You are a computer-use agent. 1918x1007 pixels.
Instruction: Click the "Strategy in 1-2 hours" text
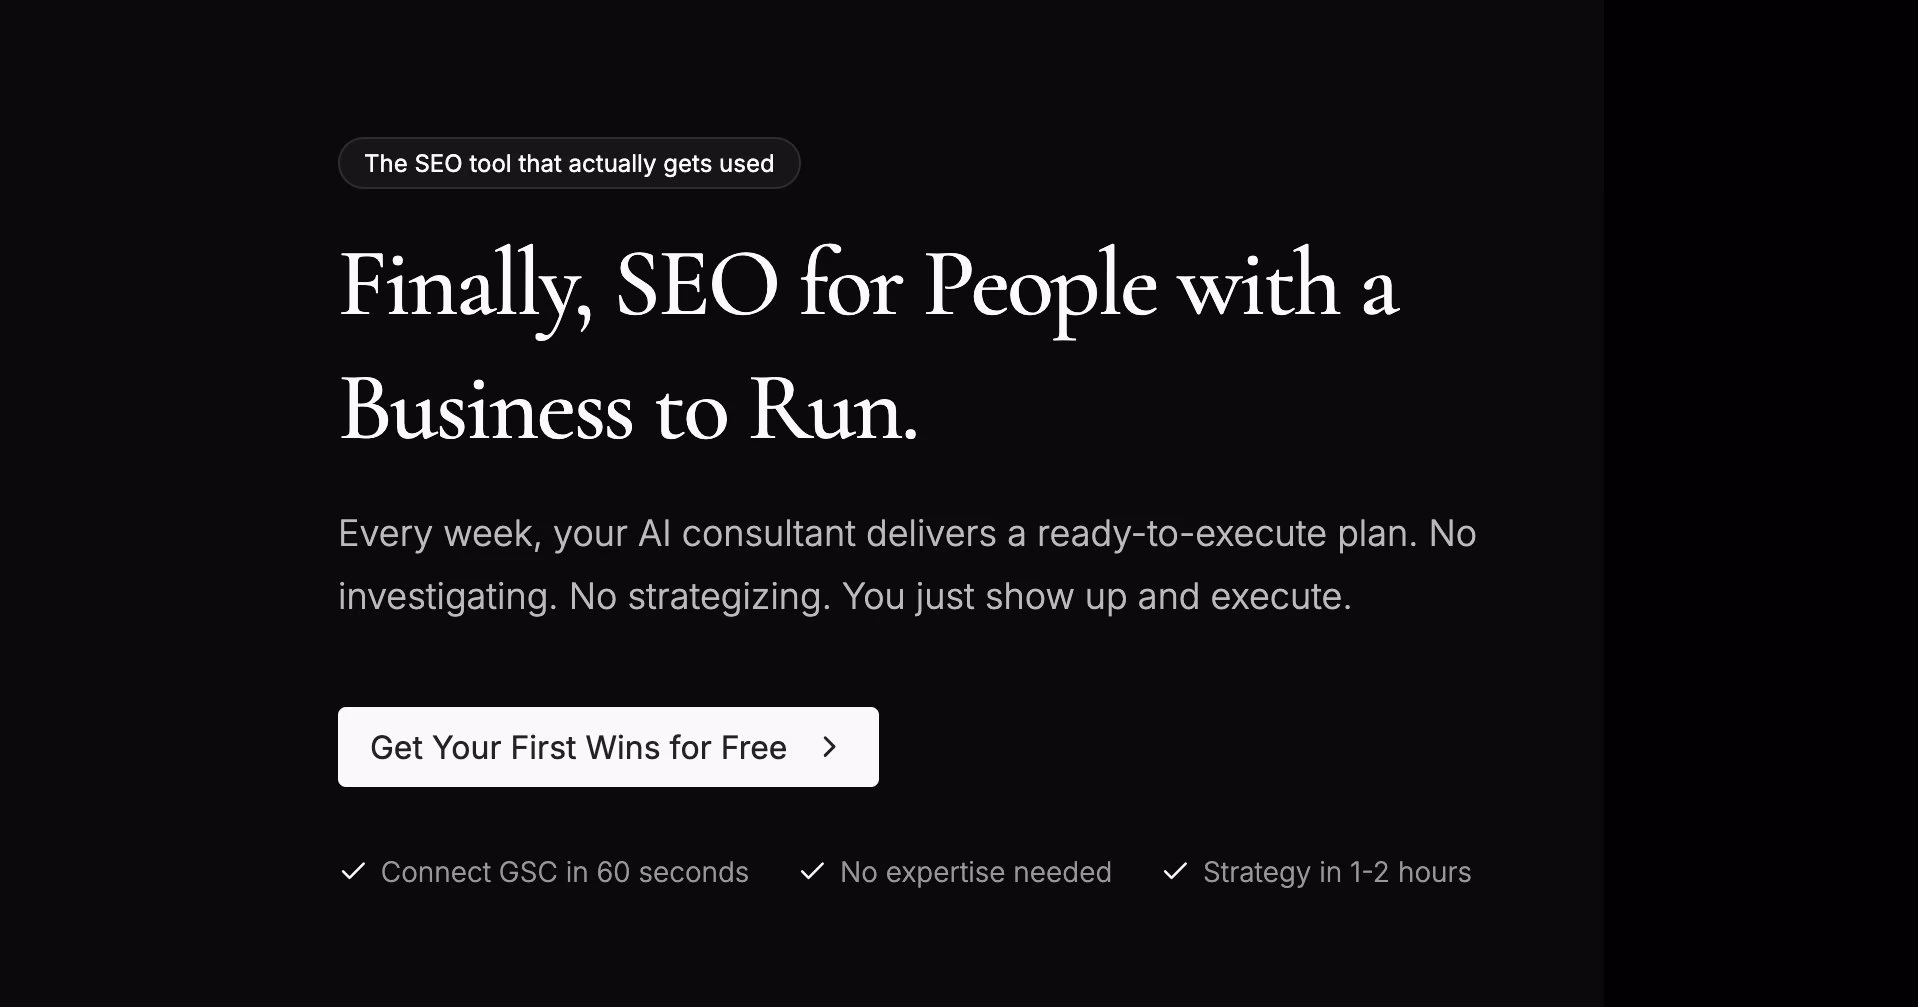pyautogui.click(x=1336, y=872)
